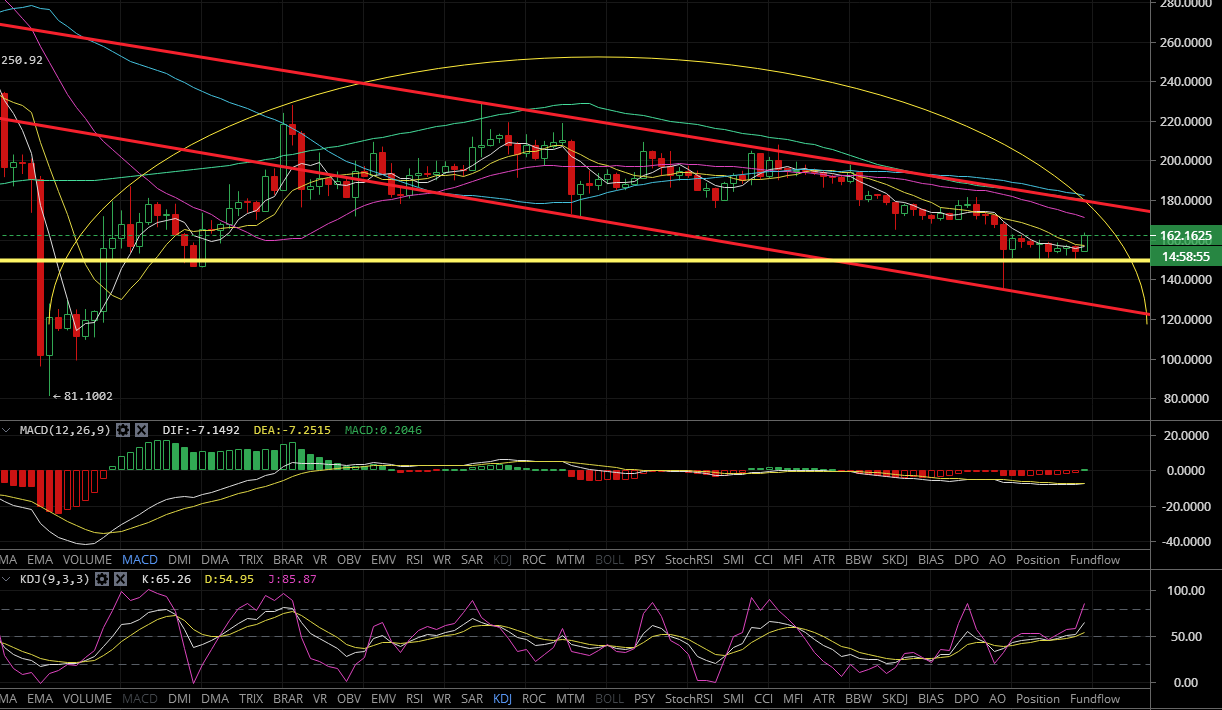Select TRIX in the KDJ panel's indicator row
The image size is (1222, 710).
click(252, 698)
